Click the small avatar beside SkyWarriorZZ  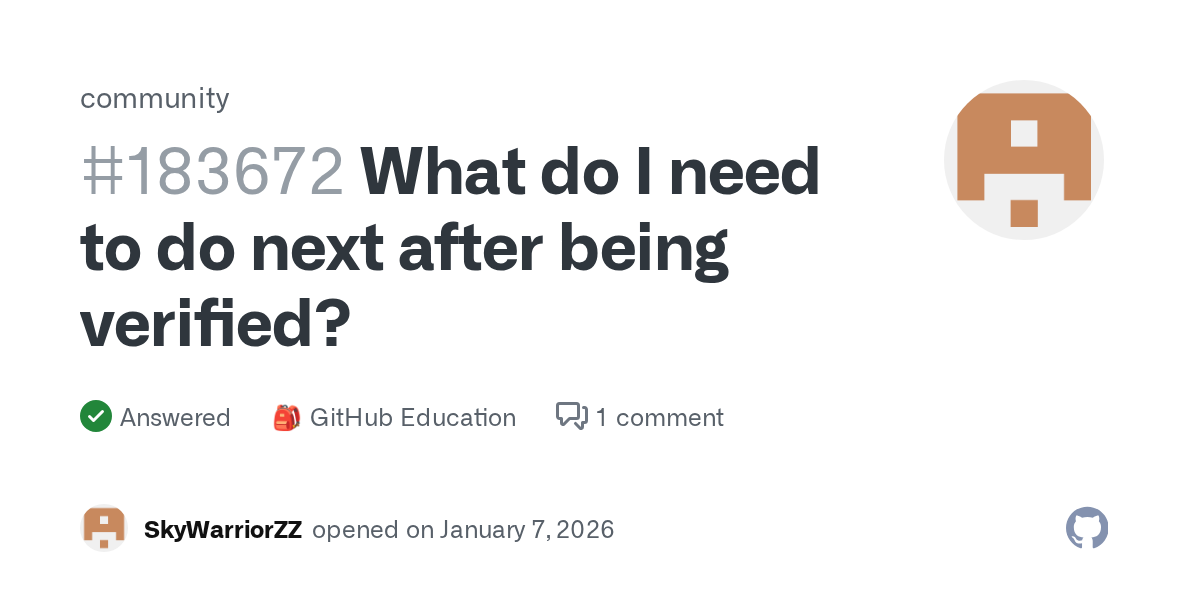pyautogui.click(x=104, y=528)
